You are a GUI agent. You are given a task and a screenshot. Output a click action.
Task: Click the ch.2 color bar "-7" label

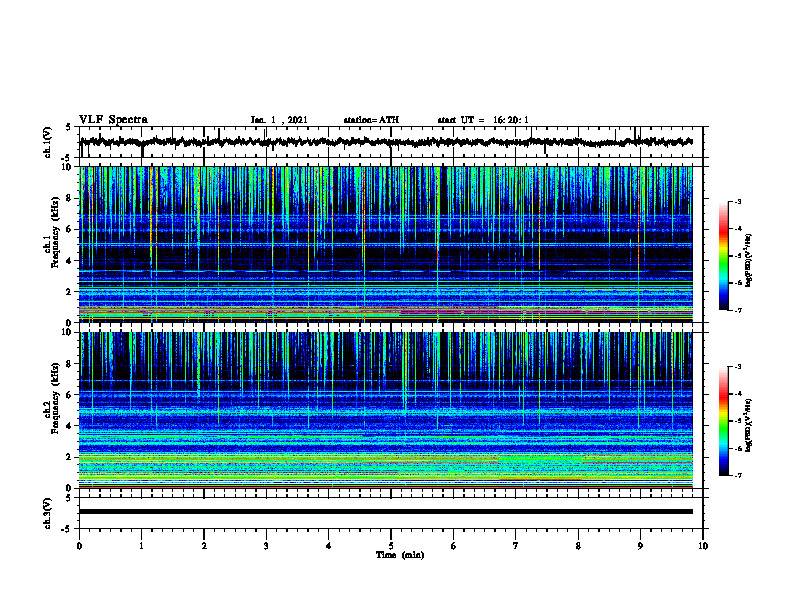coord(737,476)
